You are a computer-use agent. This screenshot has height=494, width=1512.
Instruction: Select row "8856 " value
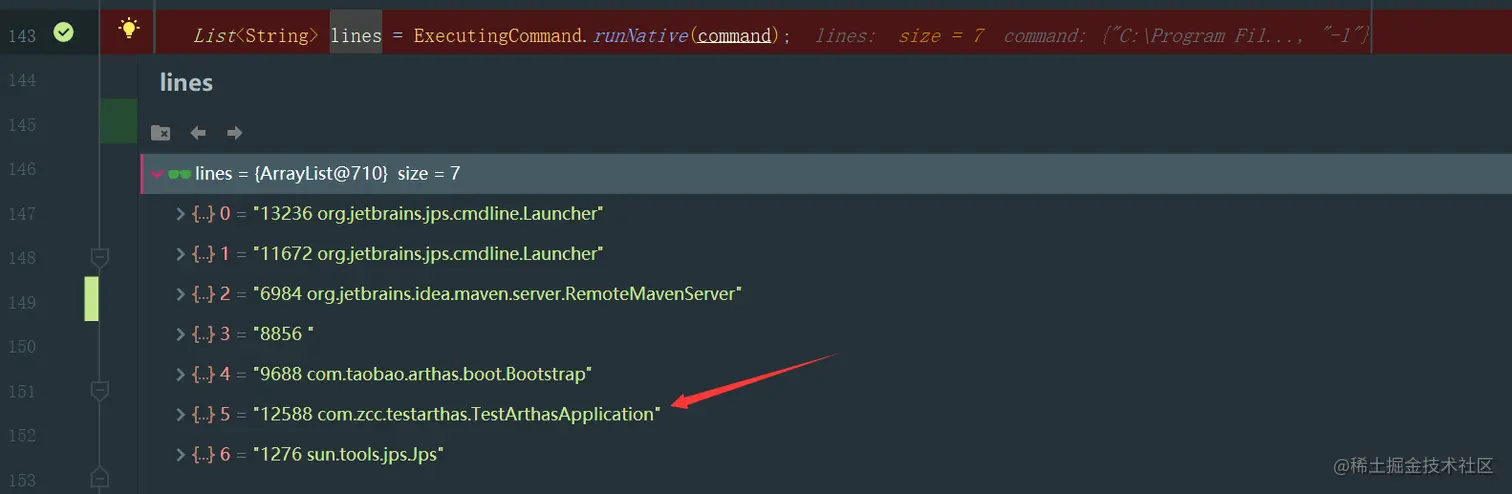[826, 334]
